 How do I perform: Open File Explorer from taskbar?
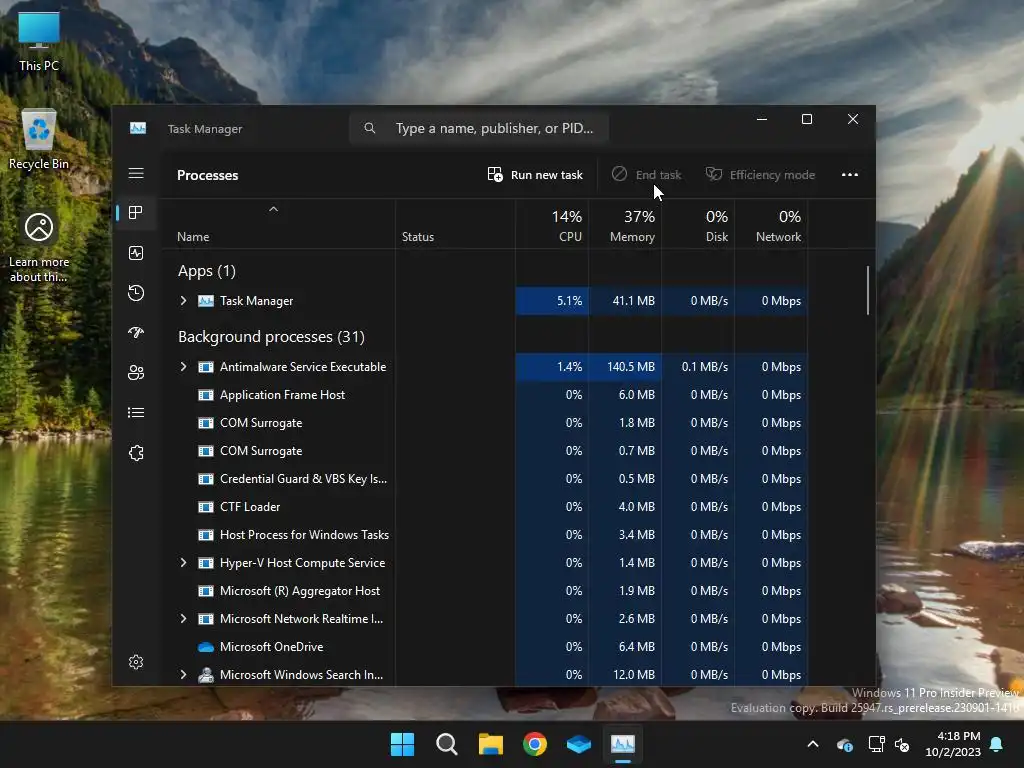(x=490, y=744)
